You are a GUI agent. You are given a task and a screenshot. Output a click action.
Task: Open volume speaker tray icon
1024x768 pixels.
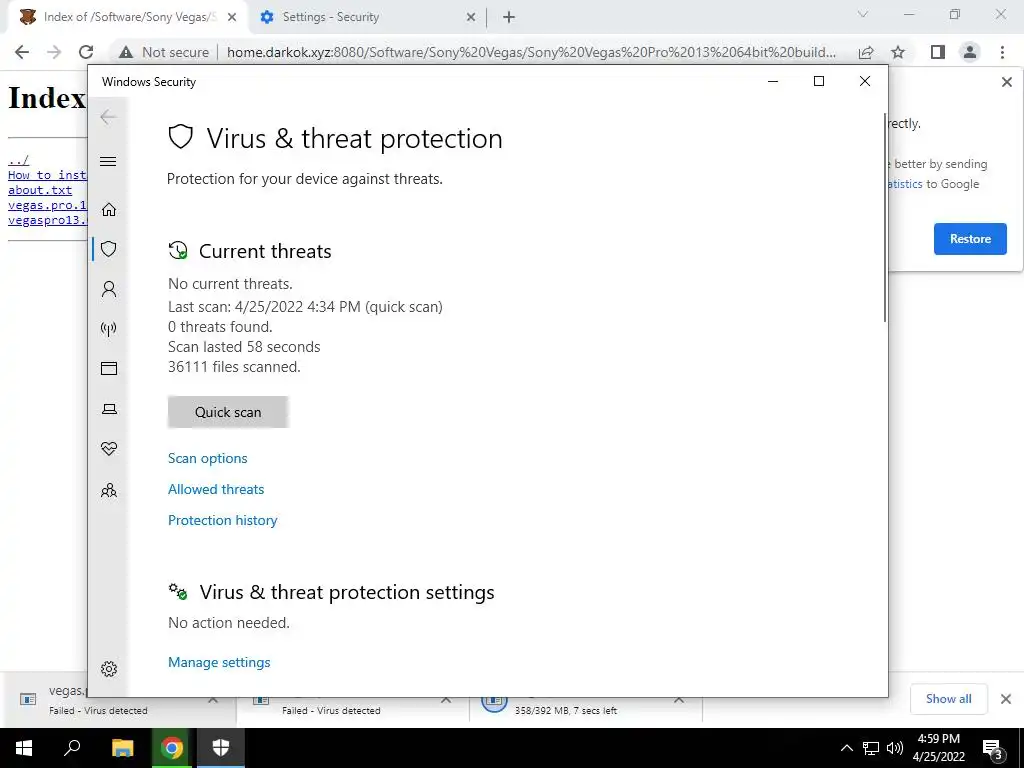coord(895,748)
